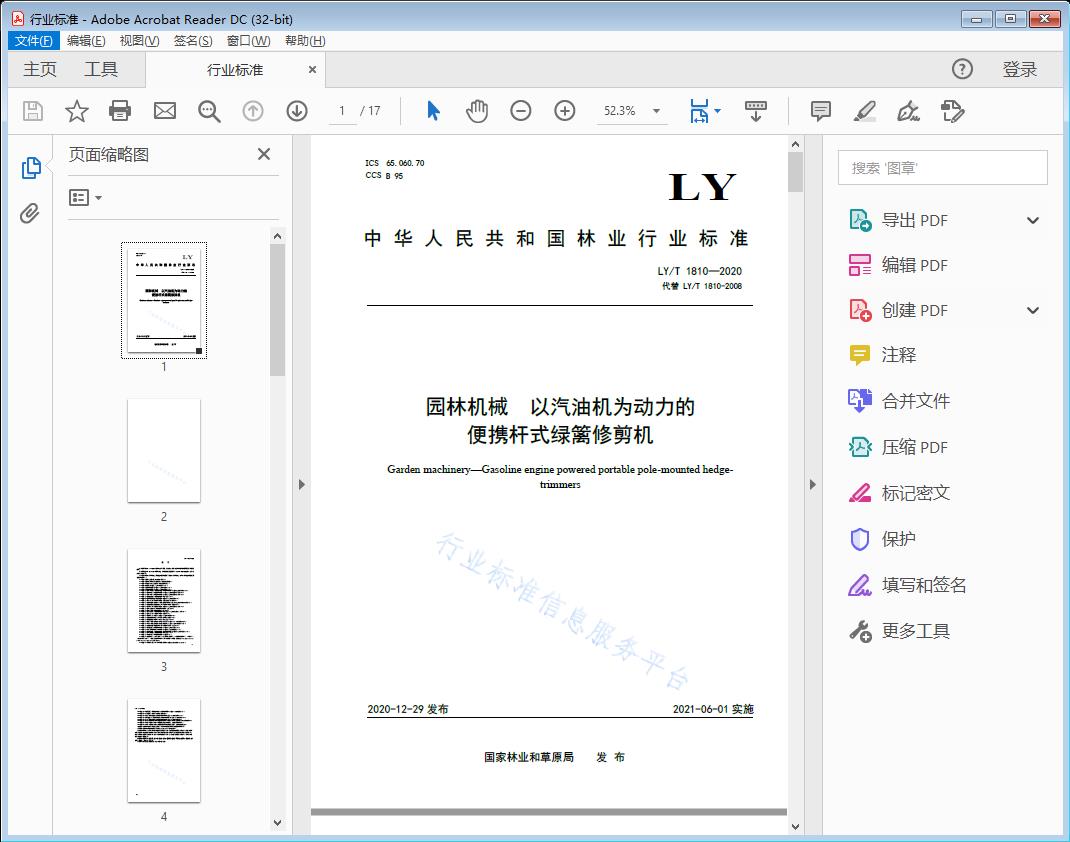This screenshot has height=842, width=1070.
Task: Select the Hand tool in toolbar
Action: pos(477,111)
